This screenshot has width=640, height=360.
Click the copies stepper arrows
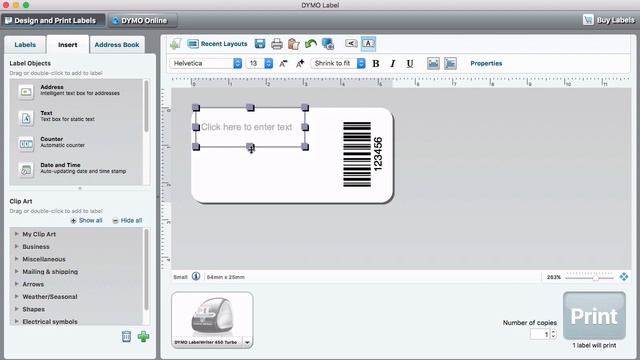(x=553, y=334)
